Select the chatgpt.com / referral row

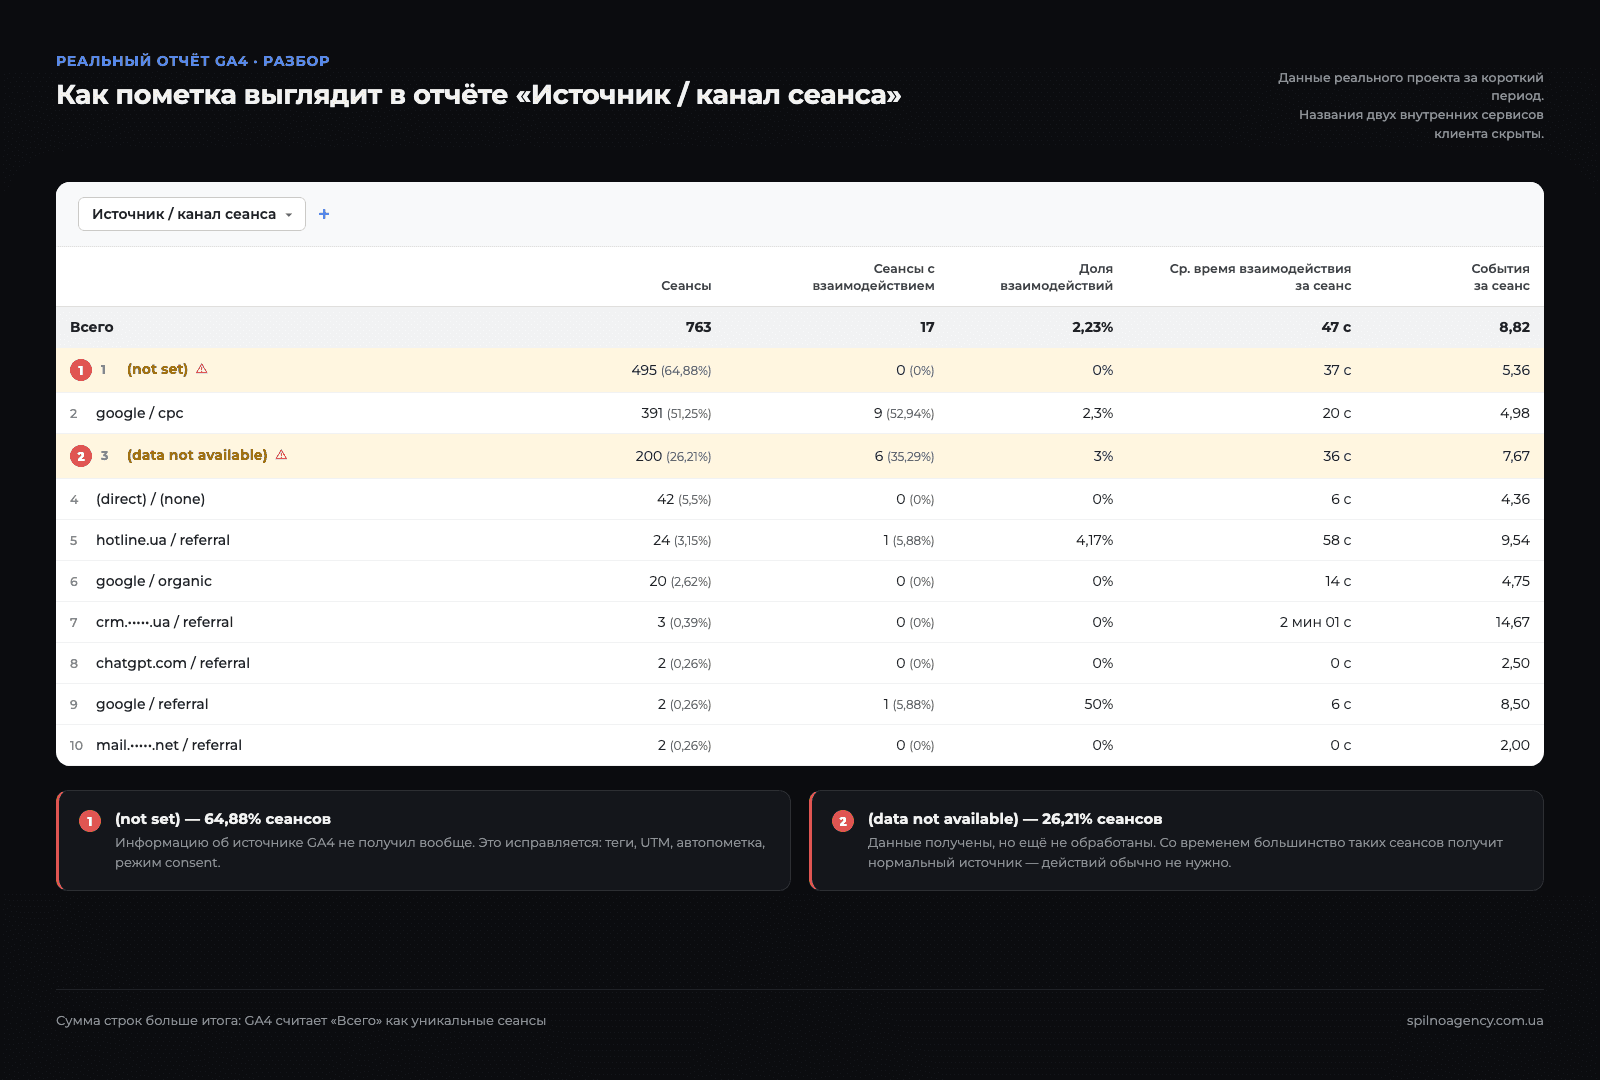[x=800, y=663]
